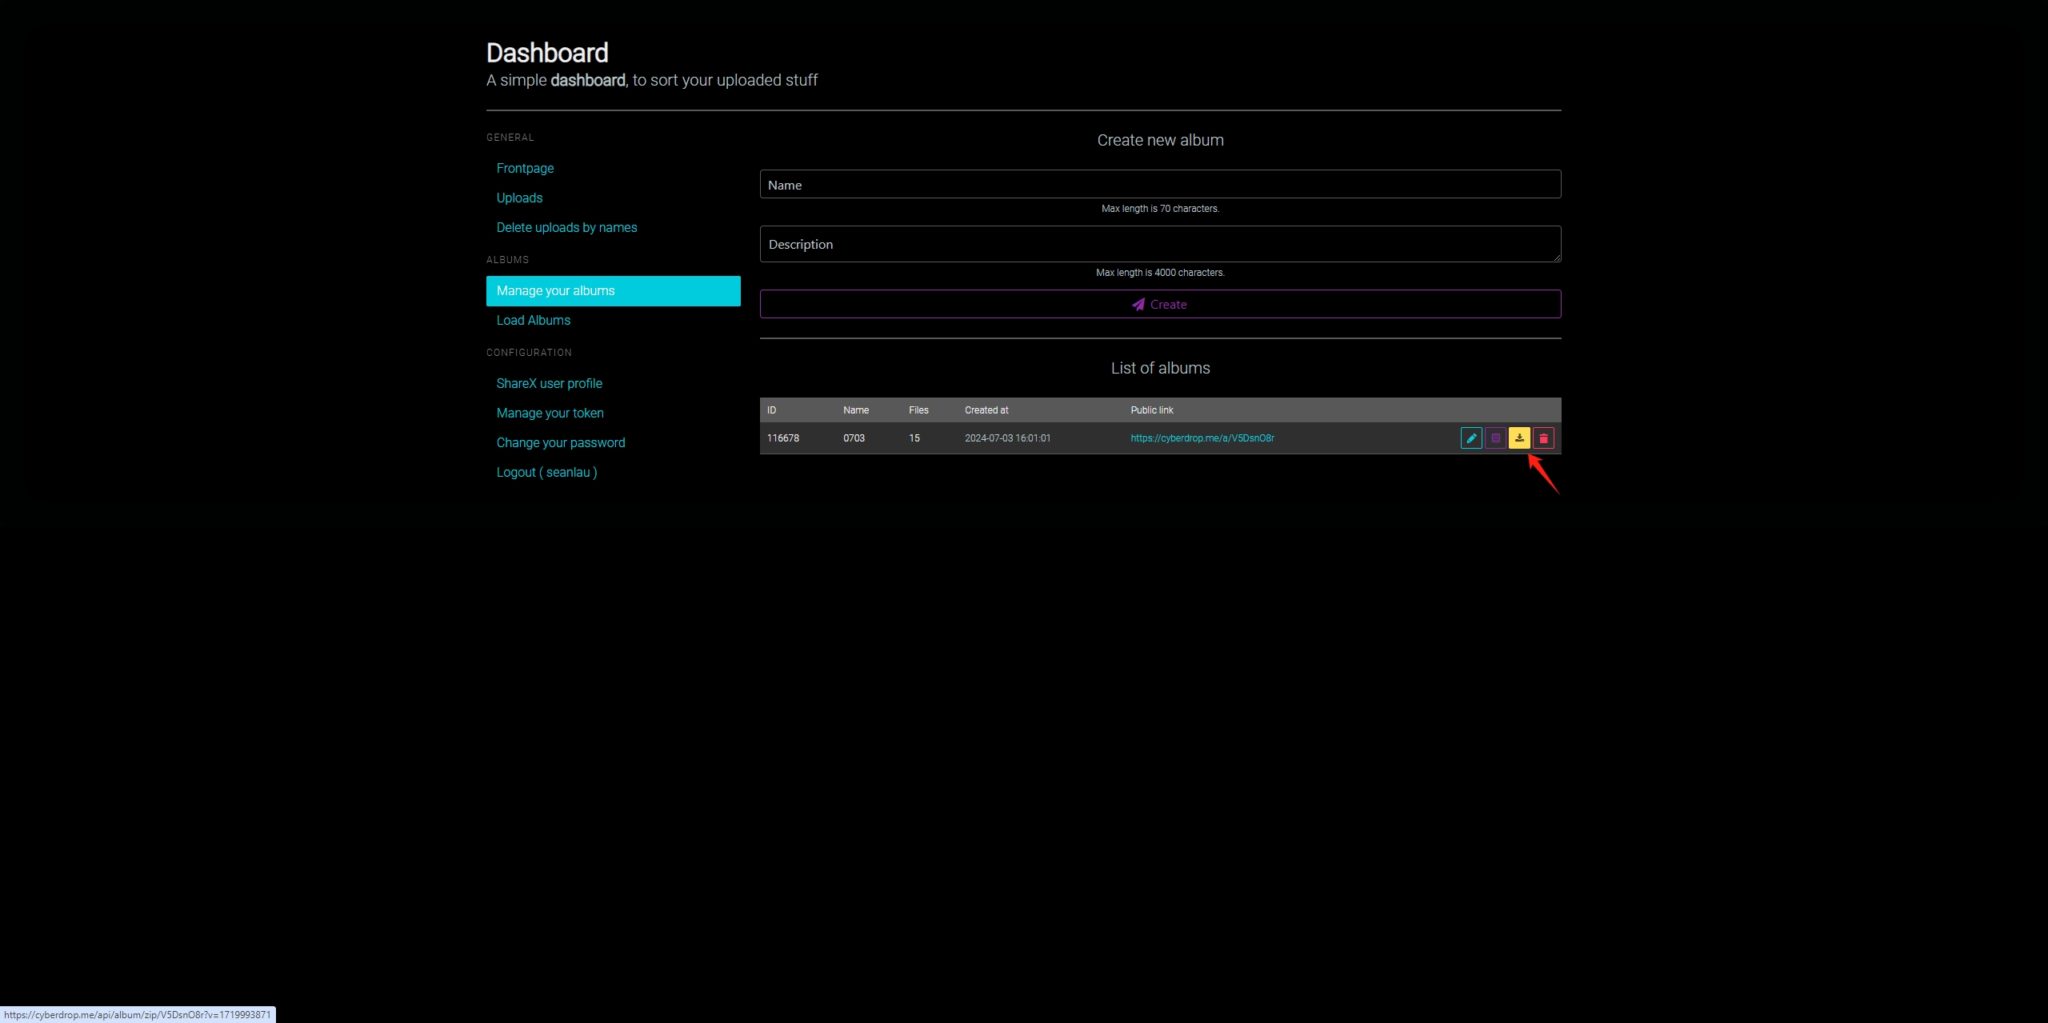Open Change your password

pyautogui.click(x=560, y=442)
